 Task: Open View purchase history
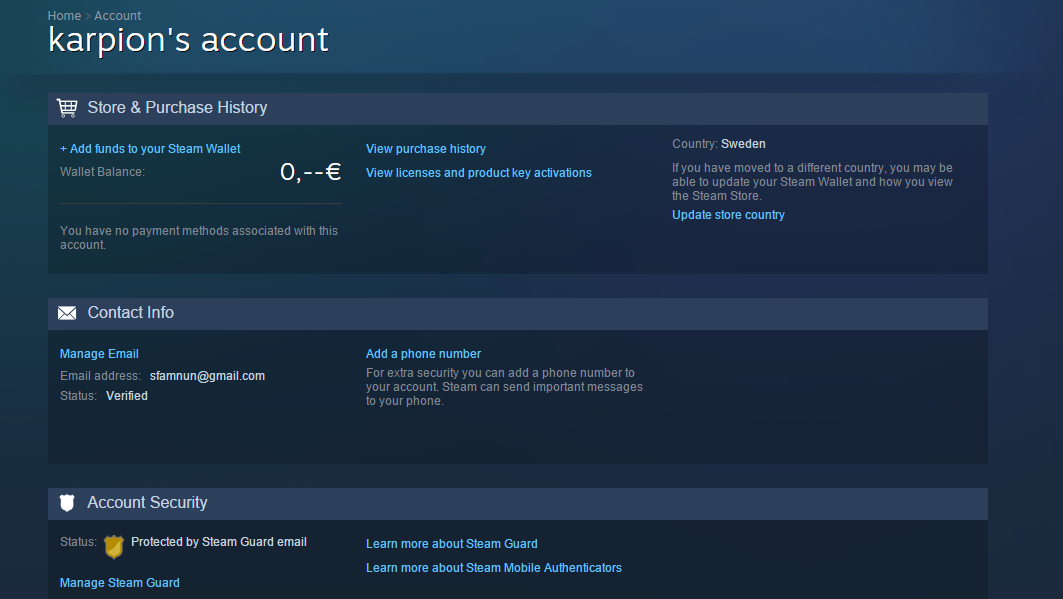425,149
